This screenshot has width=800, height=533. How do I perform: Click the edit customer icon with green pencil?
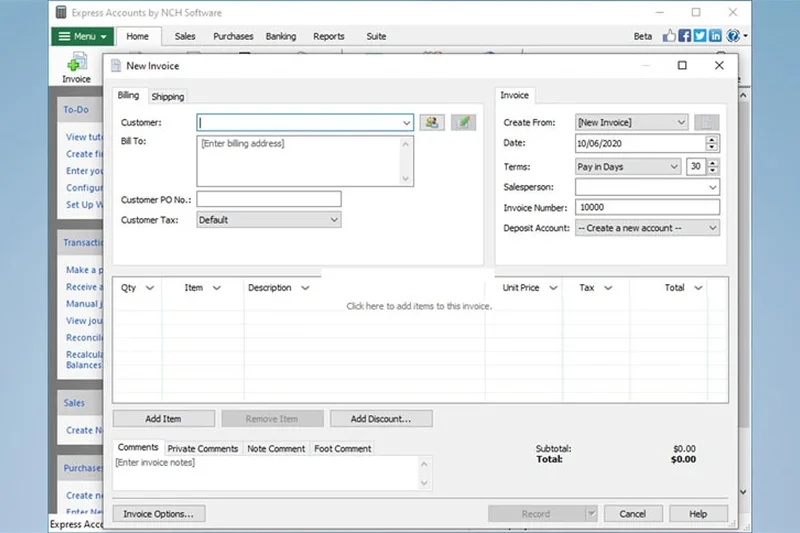[463, 122]
